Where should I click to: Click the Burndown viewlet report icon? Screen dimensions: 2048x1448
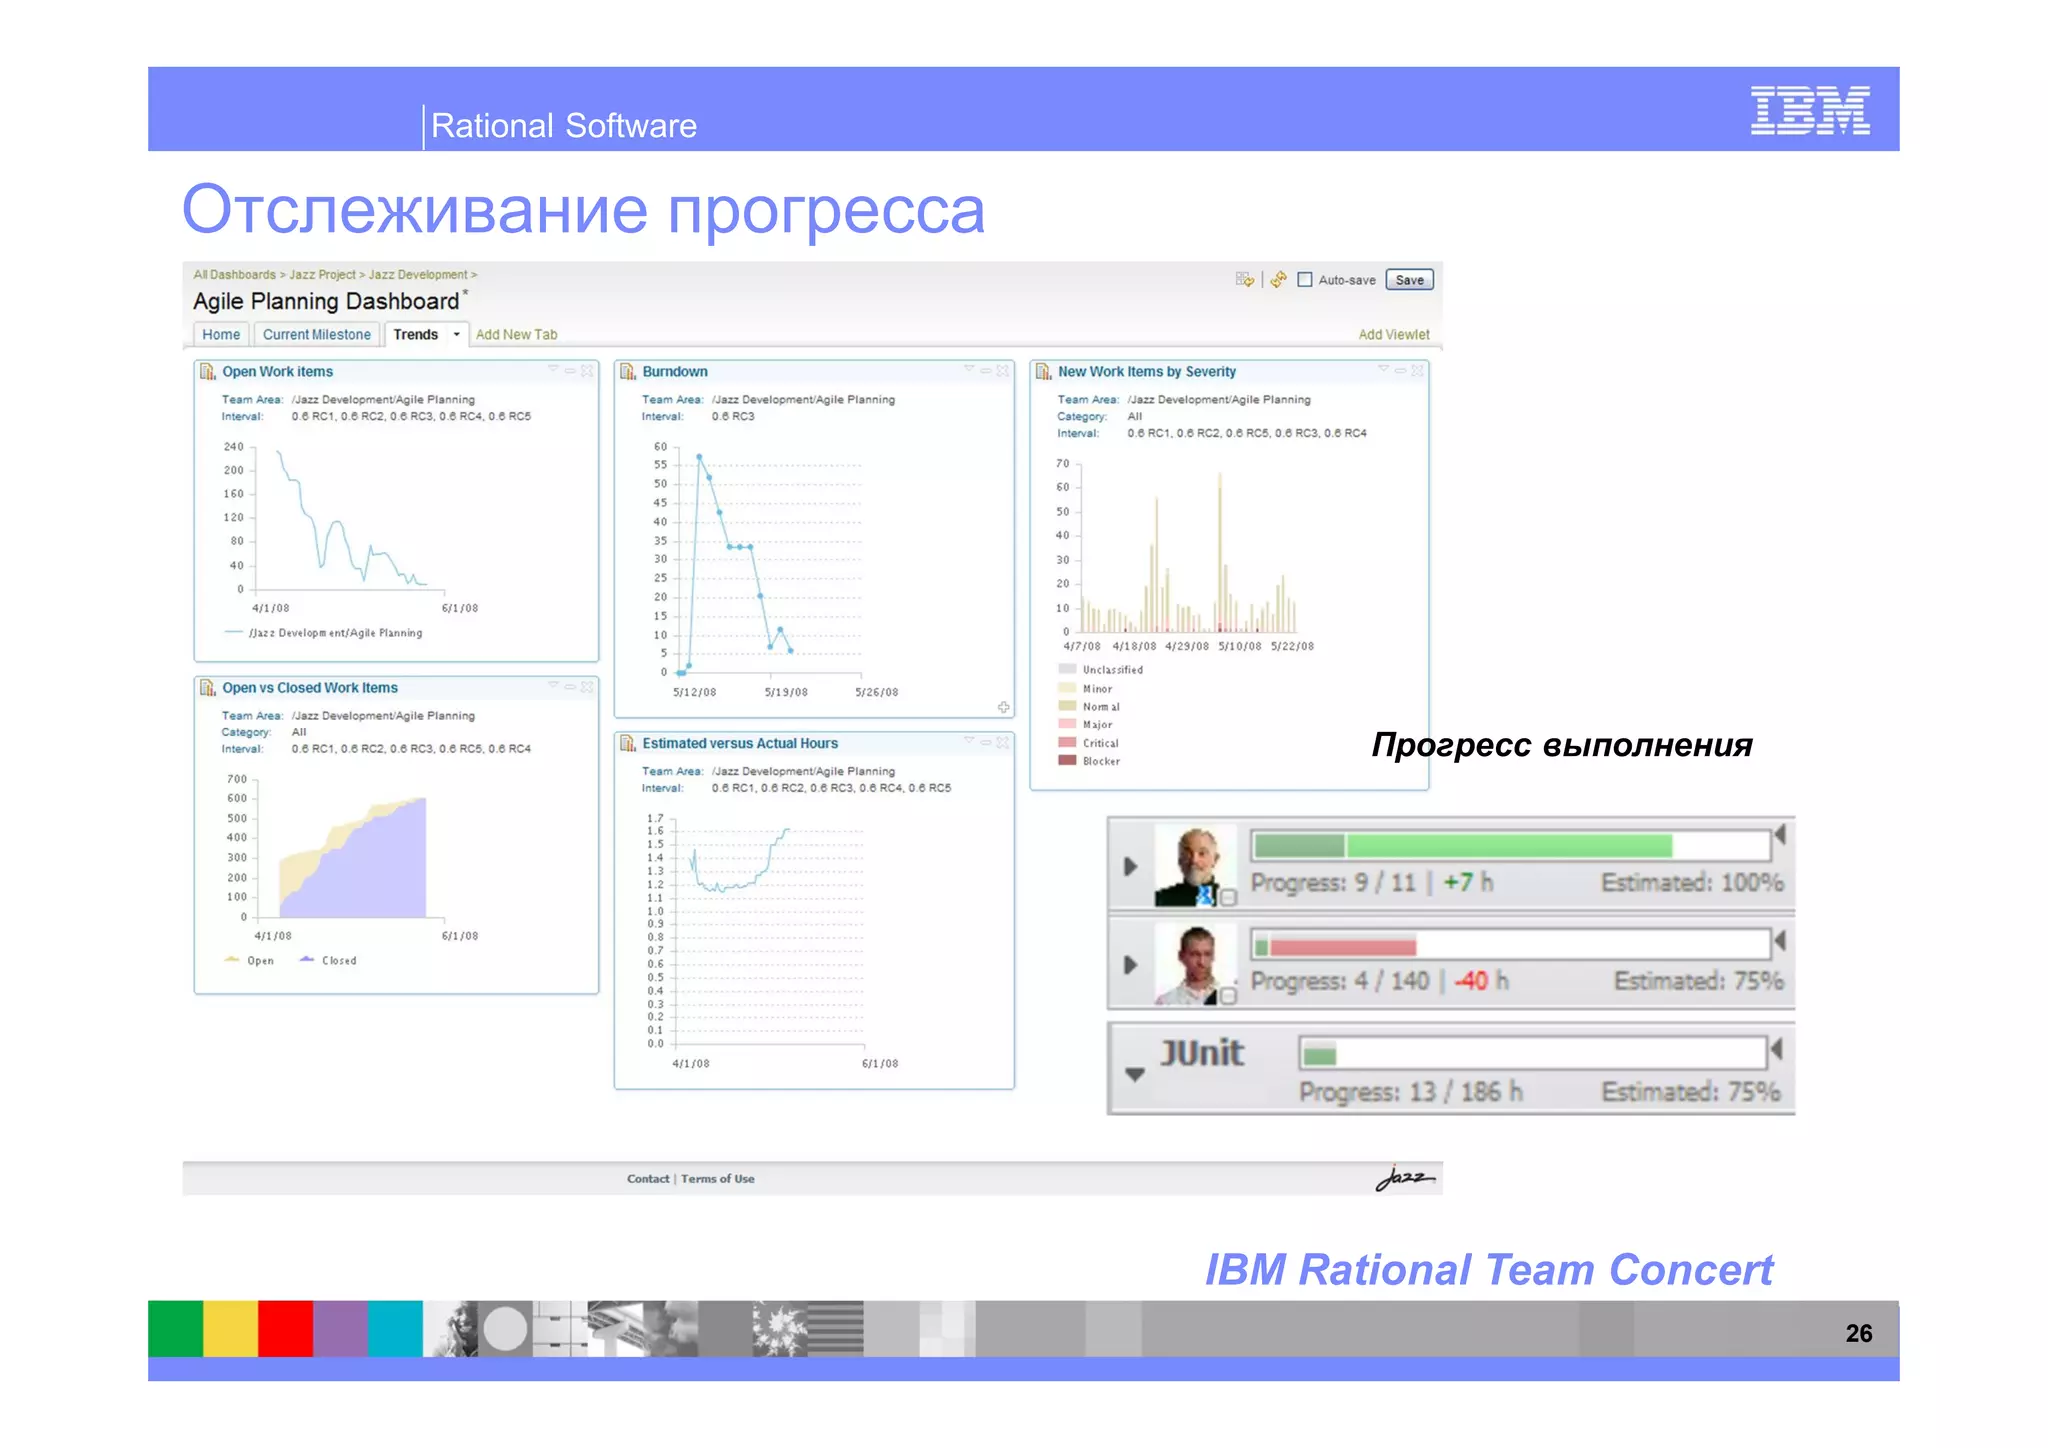(x=628, y=372)
